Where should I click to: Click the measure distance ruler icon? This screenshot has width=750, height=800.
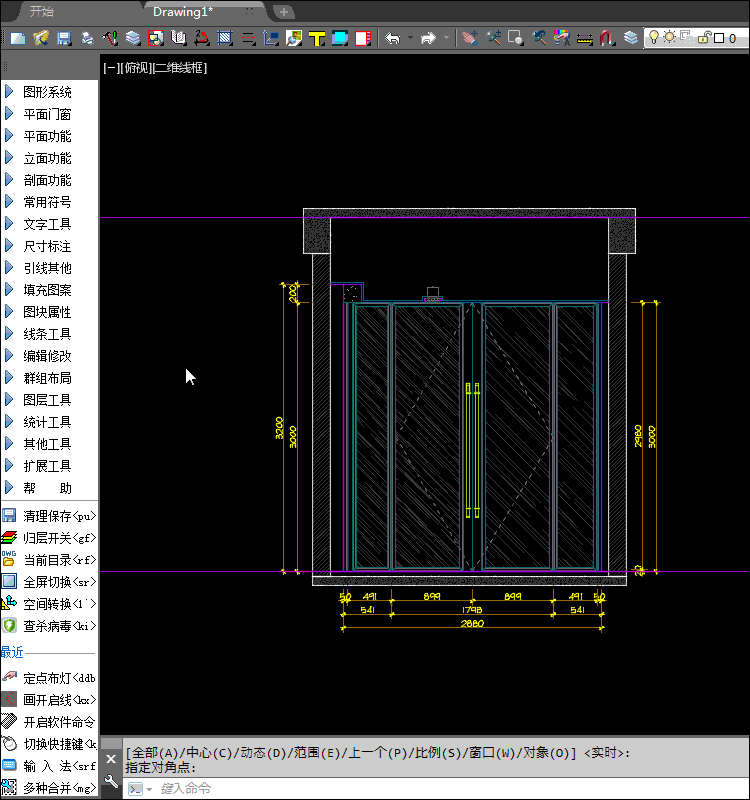pos(585,38)
